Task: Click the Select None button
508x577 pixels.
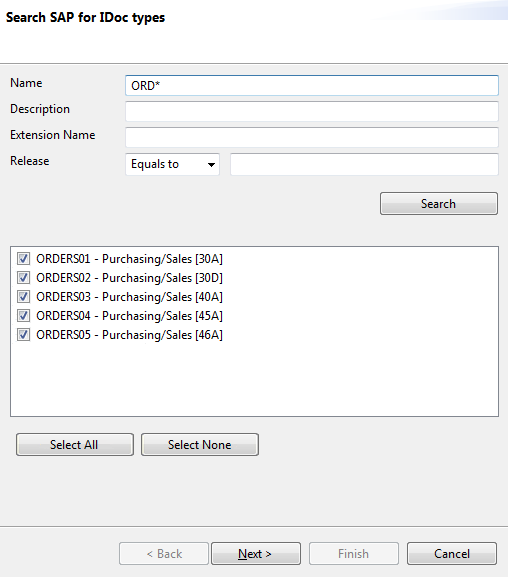Action: [200, 445]
